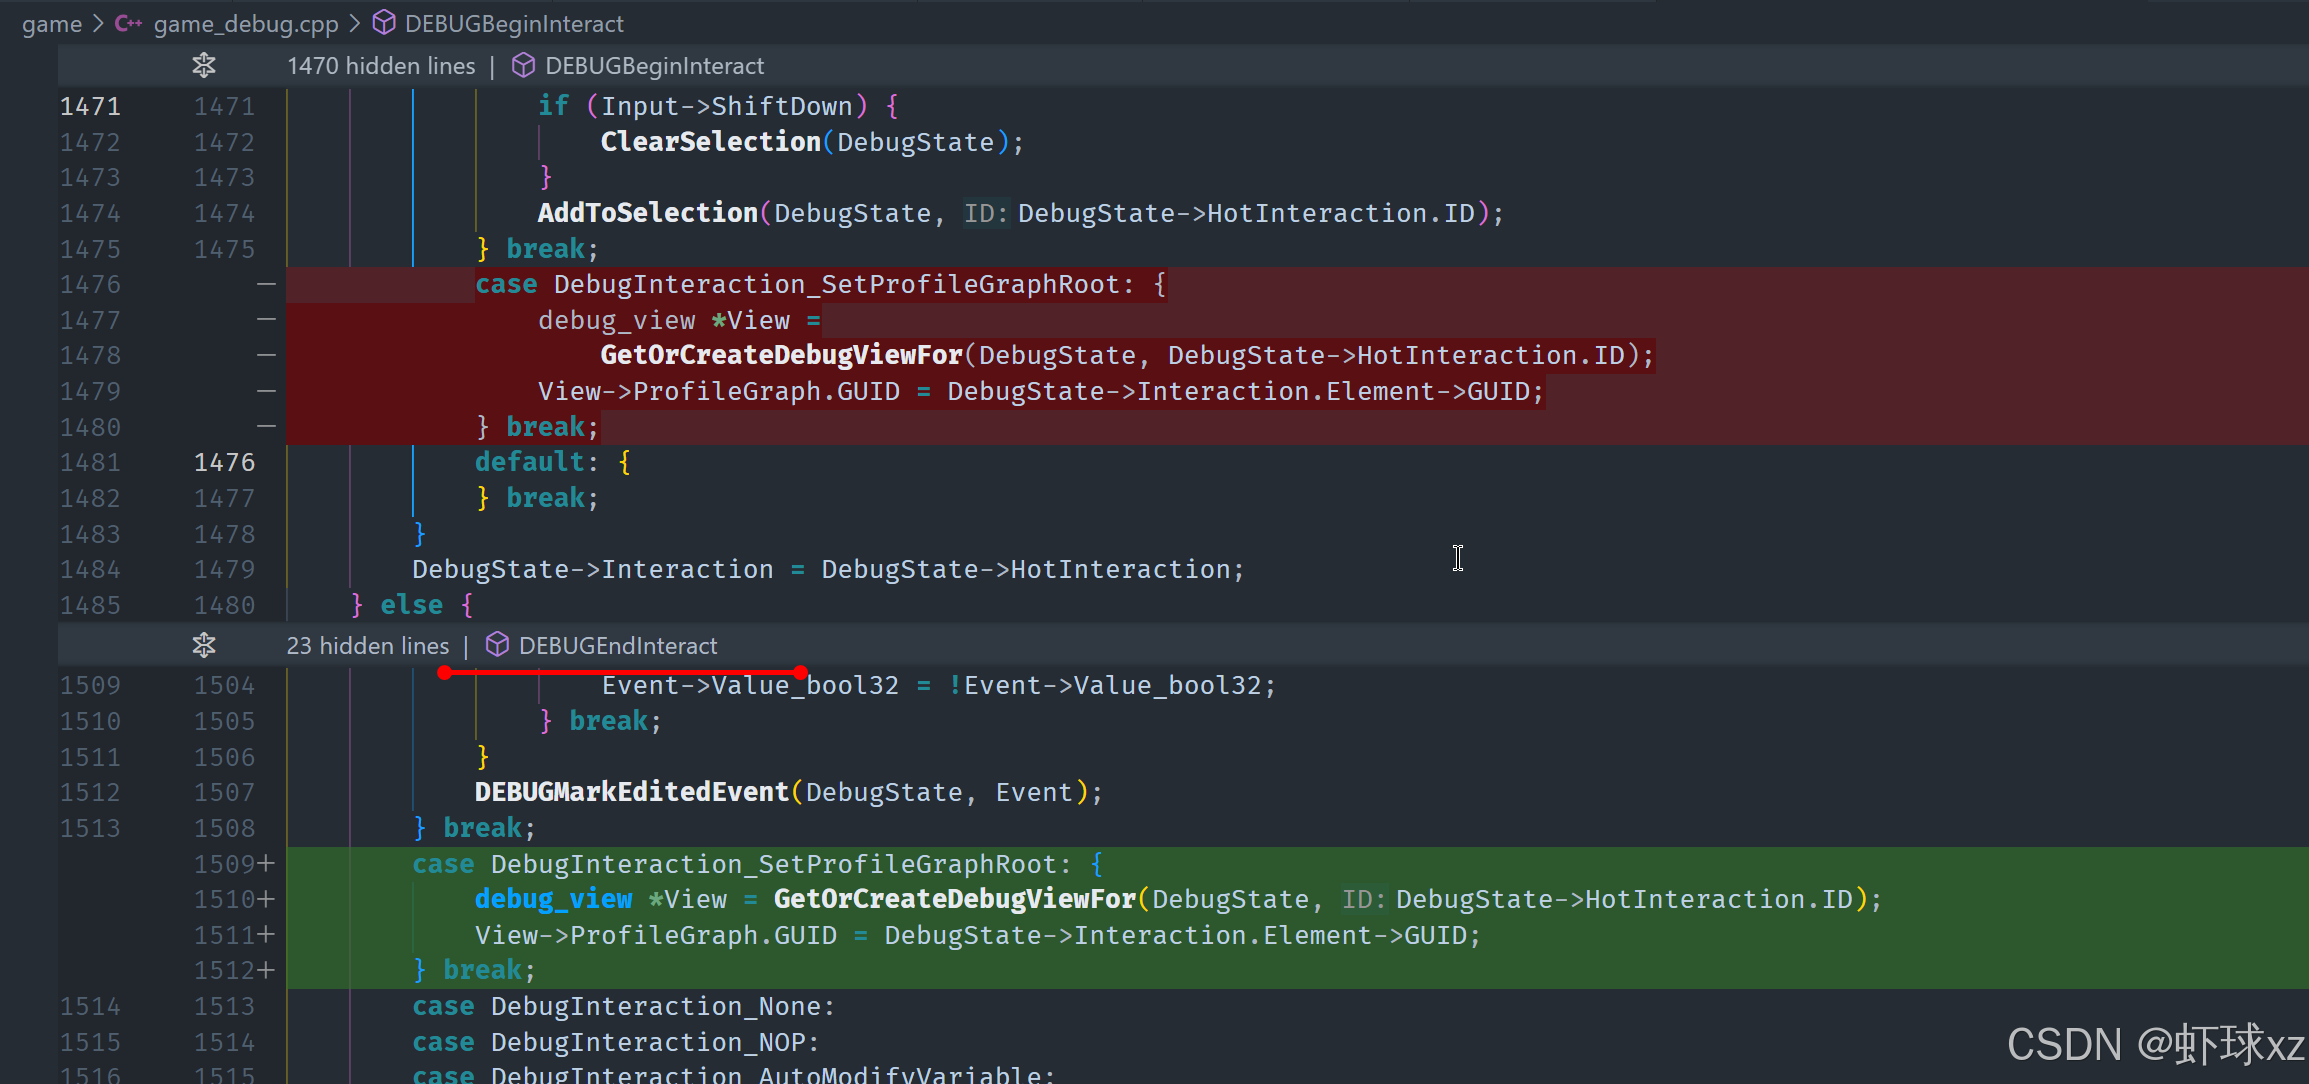Show the 1470 hidden lines text
2309x1084 pixels.
pyautogui.click(x=381, y=65)
